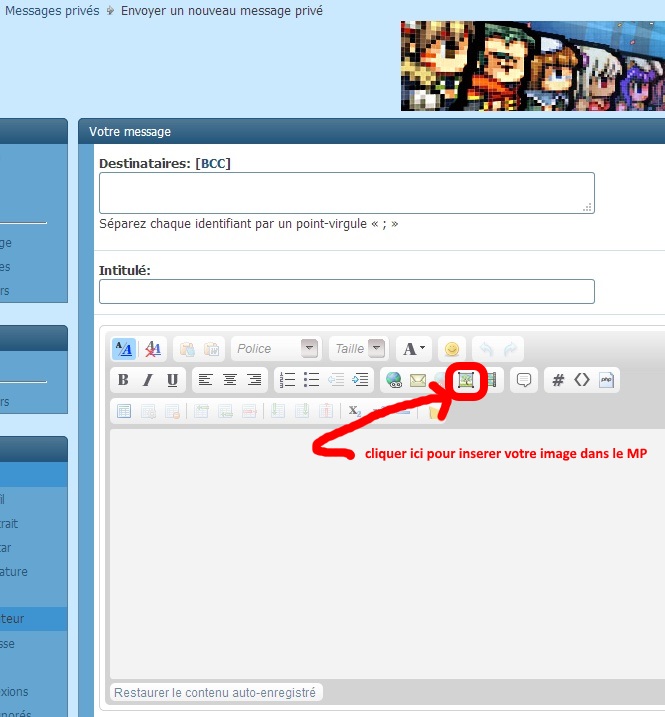Click the Messages privés breadcrumb link
Image resolution: width=665 pixels, height=717 pixels.
pyautogui.click(x=52, y=11)
